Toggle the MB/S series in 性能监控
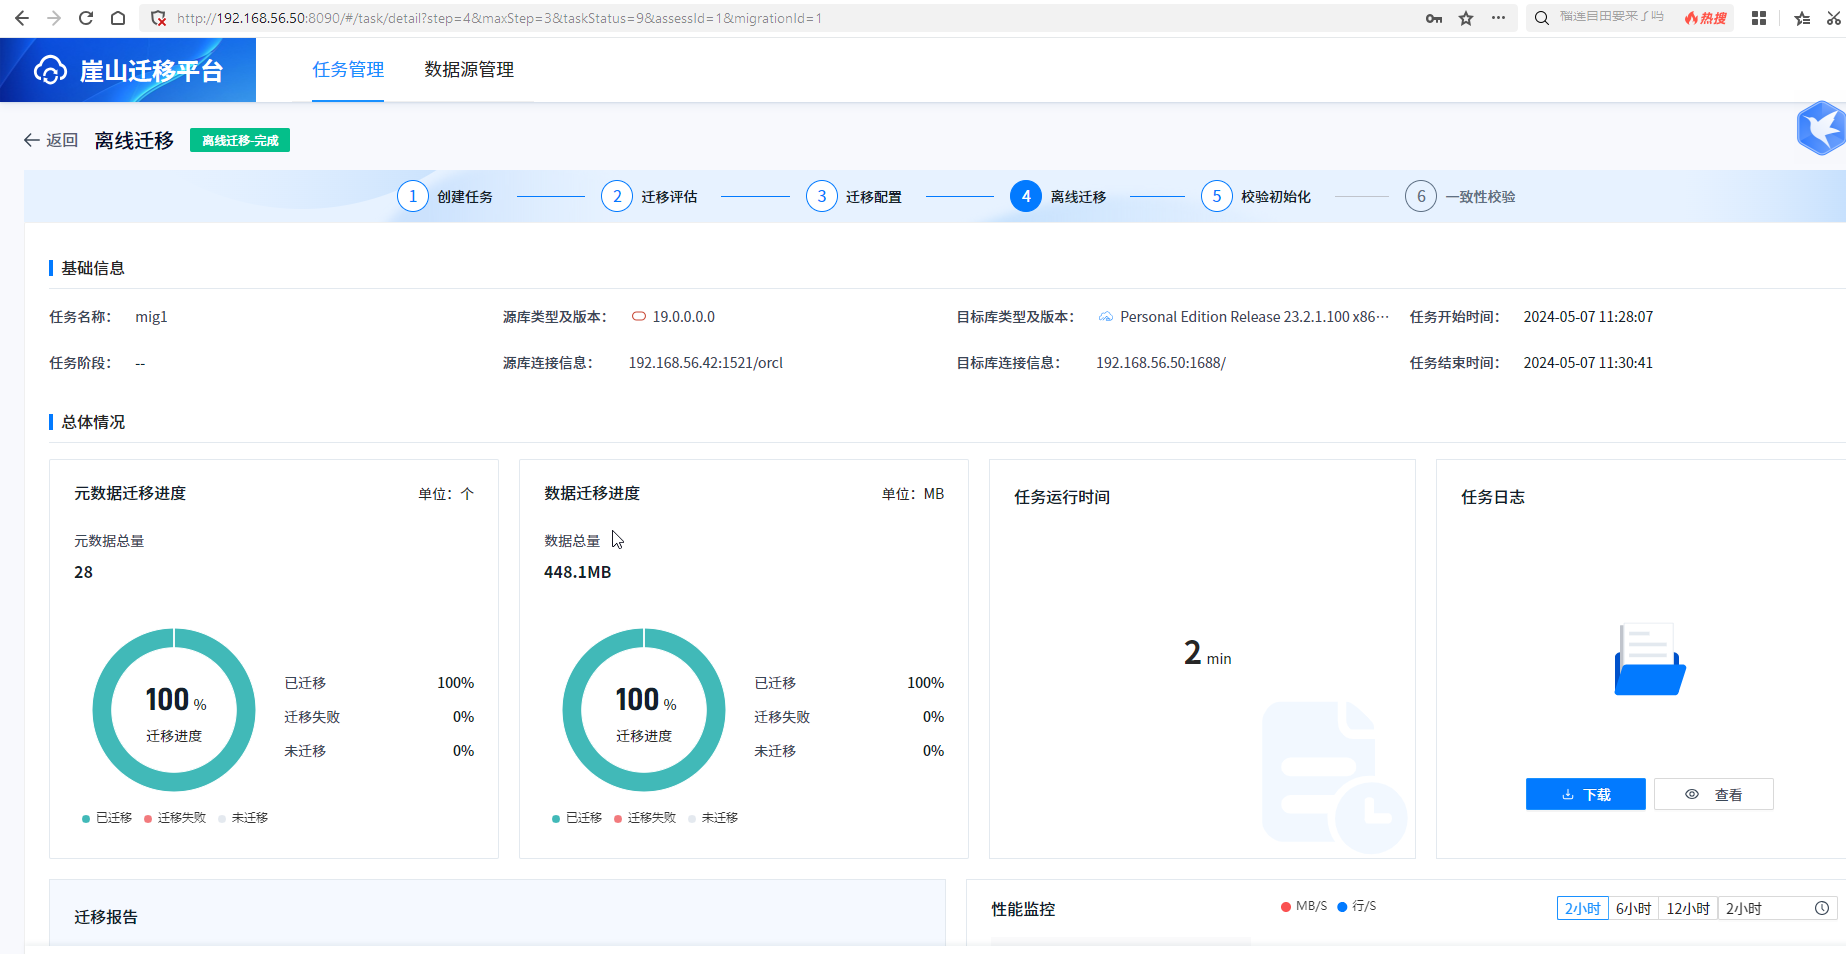 [x=1304, y=906]
